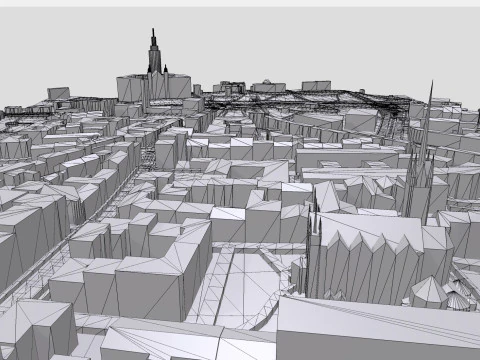
Task: Select the tall dark cathedral tower on the skyline
Action: point(154,52)
